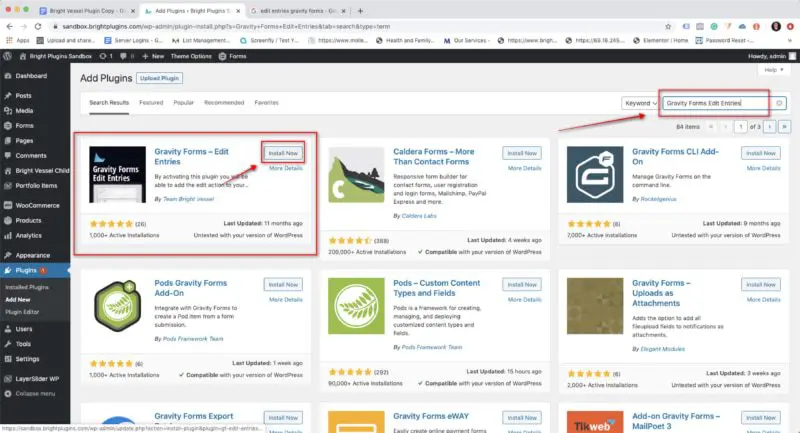This screenshot has height=433, width=800.
Task: Open the Analytics section
Action: point(29,235)
